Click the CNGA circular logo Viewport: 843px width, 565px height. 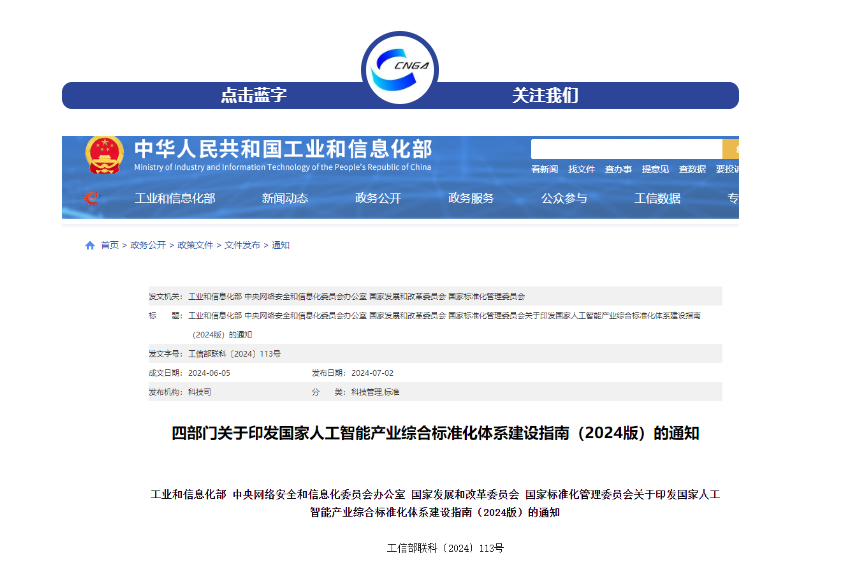pyautogui.click(x=399, y=68)
